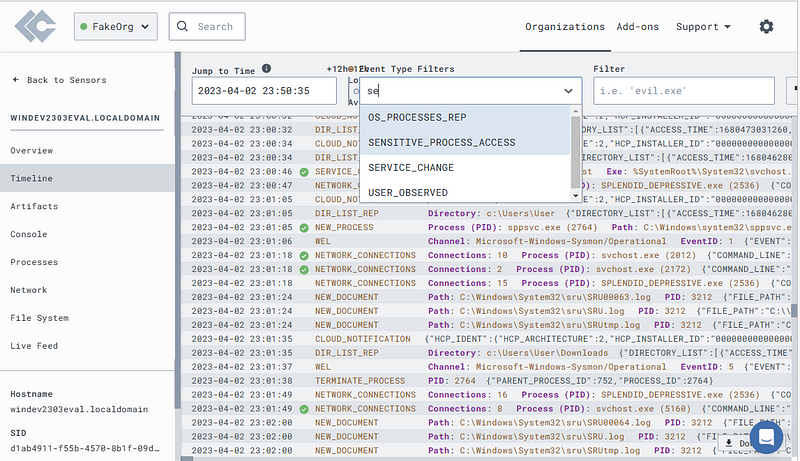Select the CLOUD_NOTIFICATION row at 23:01:35
The height and width of the screenshot is (461, 800).
tap(487, 339)
